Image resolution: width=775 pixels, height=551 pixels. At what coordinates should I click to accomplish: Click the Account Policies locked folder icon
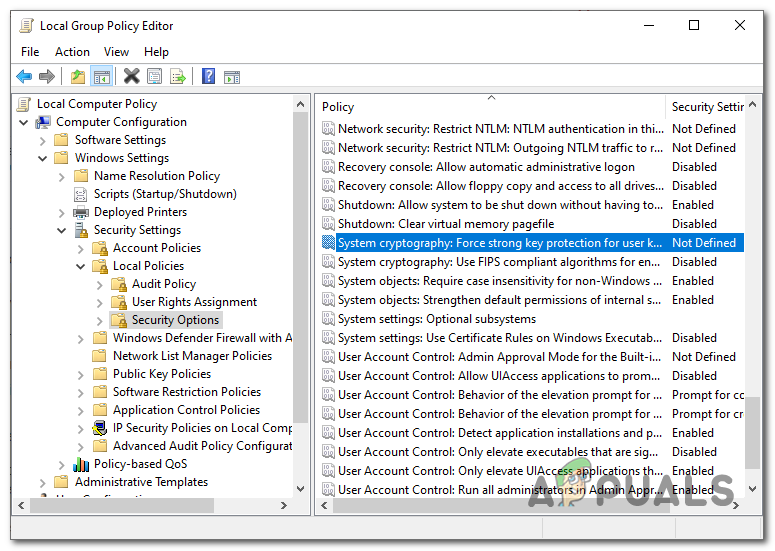(x=100, y=248)
